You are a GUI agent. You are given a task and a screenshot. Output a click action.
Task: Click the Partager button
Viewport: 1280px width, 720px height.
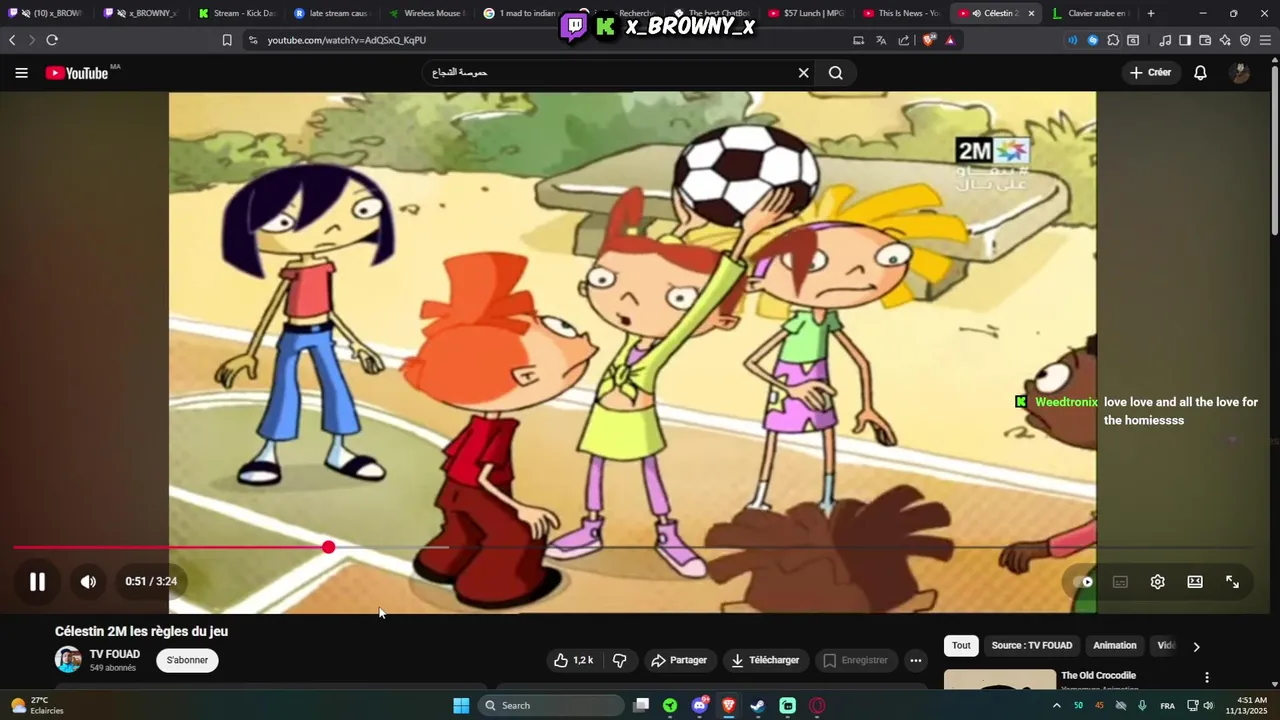(679, 660)
